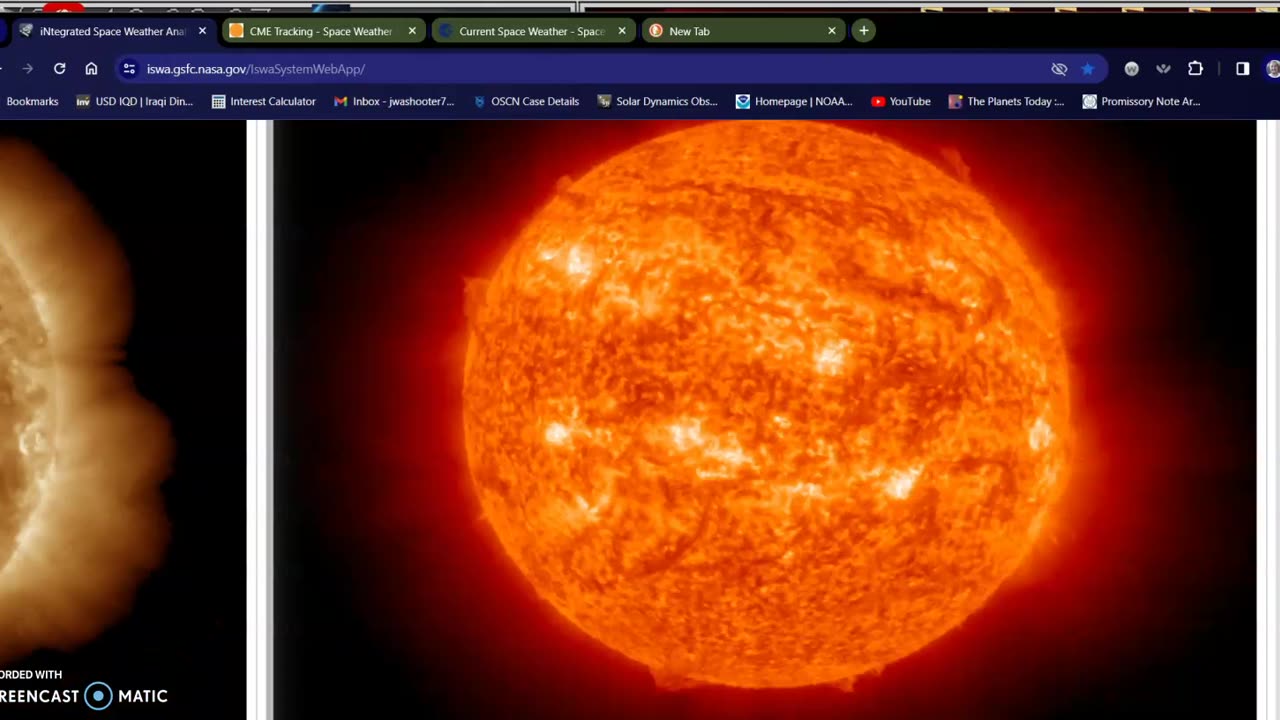Open the Bookmarks folder in bookmarks bar

pyautogui.click(x=32, y=101)
